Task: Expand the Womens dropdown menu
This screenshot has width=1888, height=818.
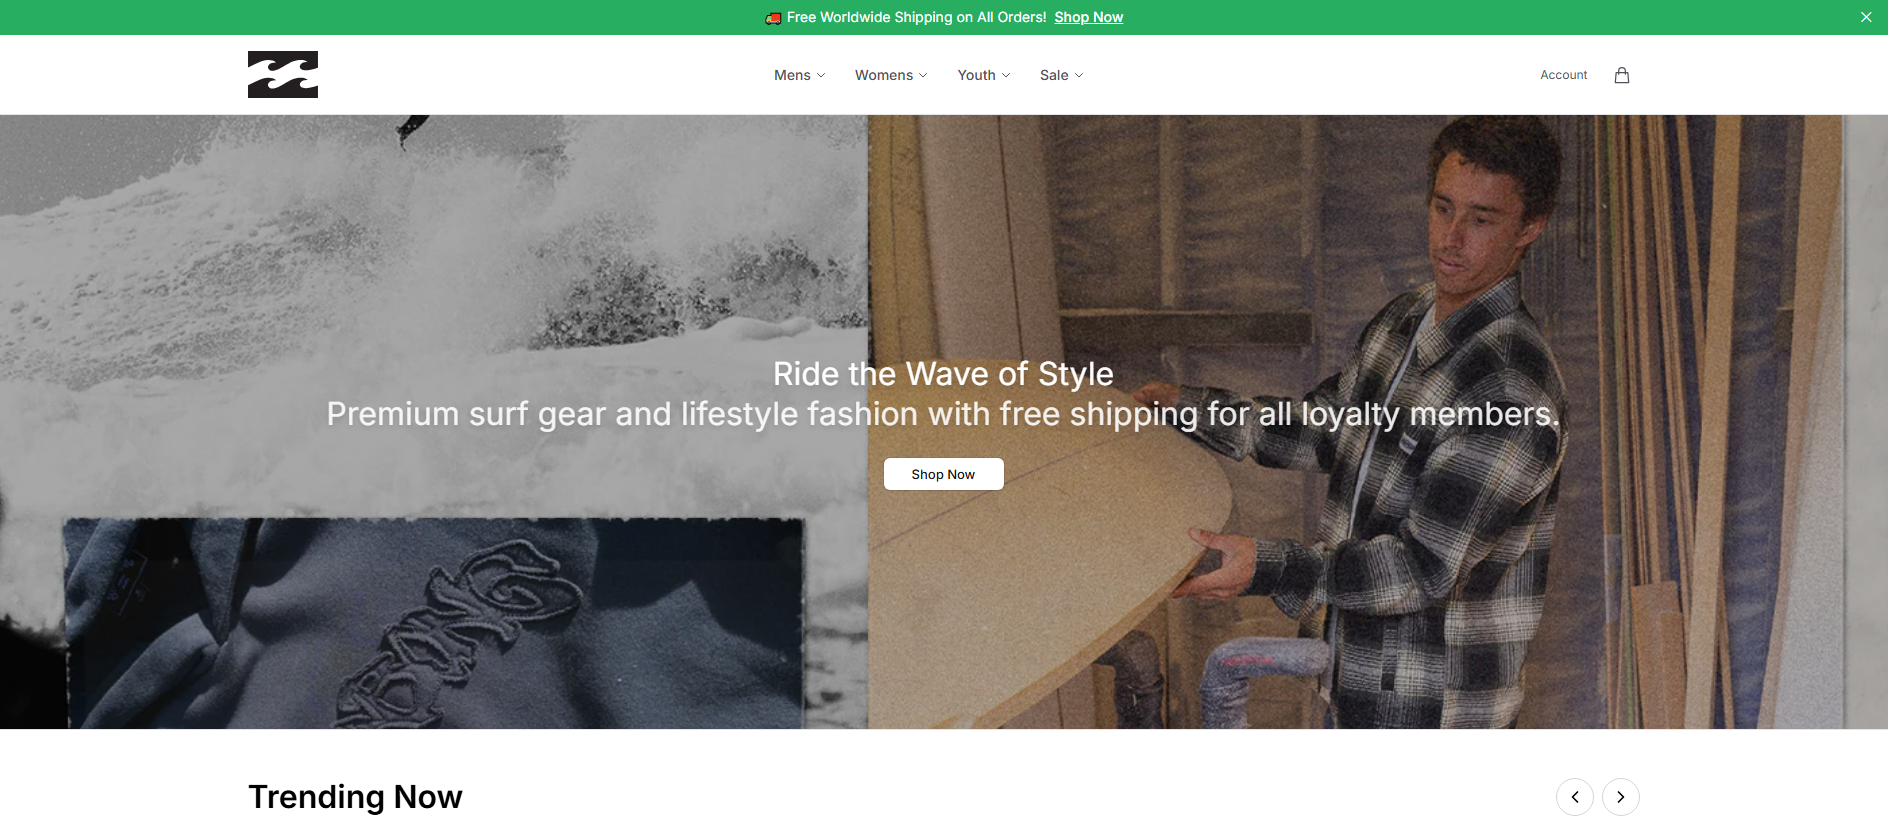Action: coord(891,75)
